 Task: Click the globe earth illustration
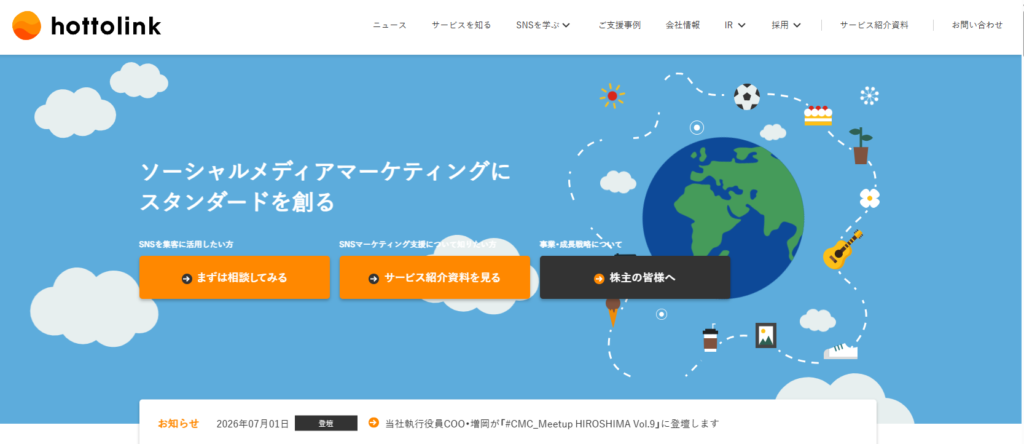click(722, 217)
